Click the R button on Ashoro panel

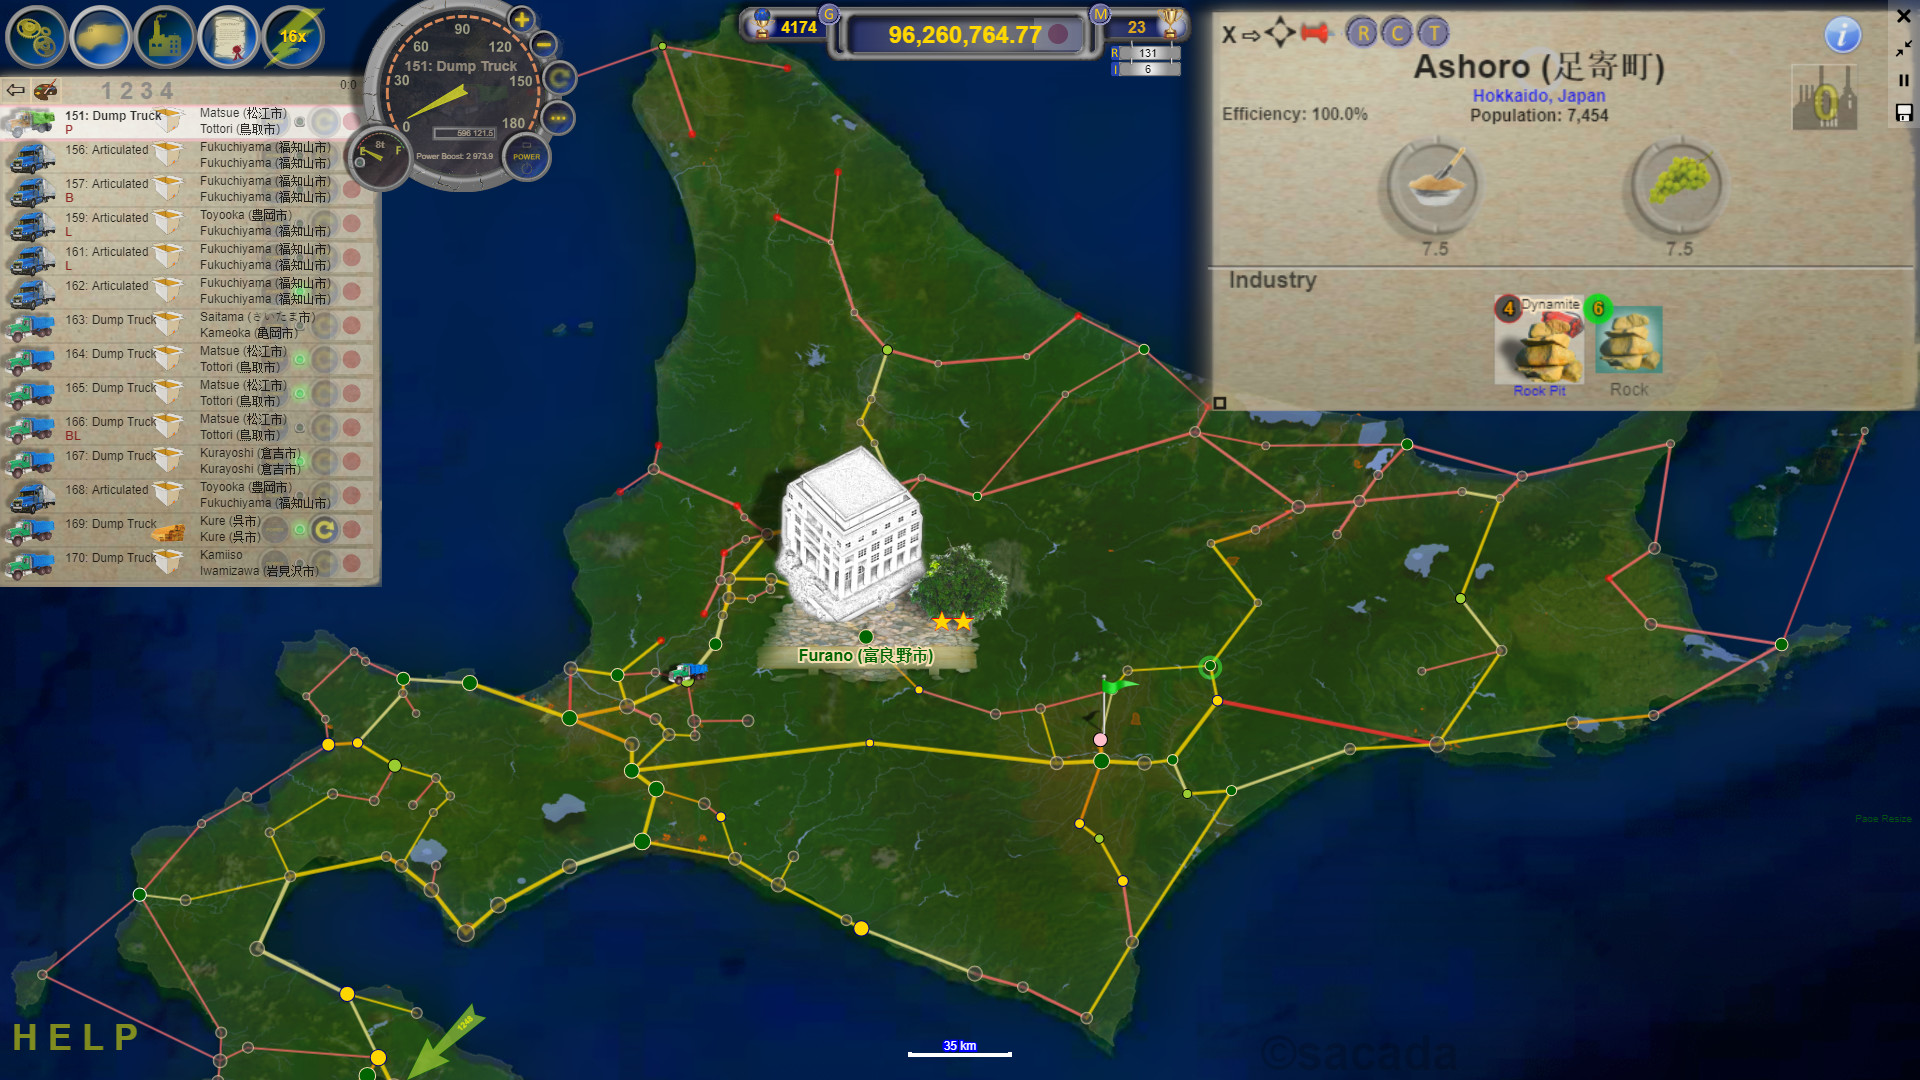[1362, 32]
